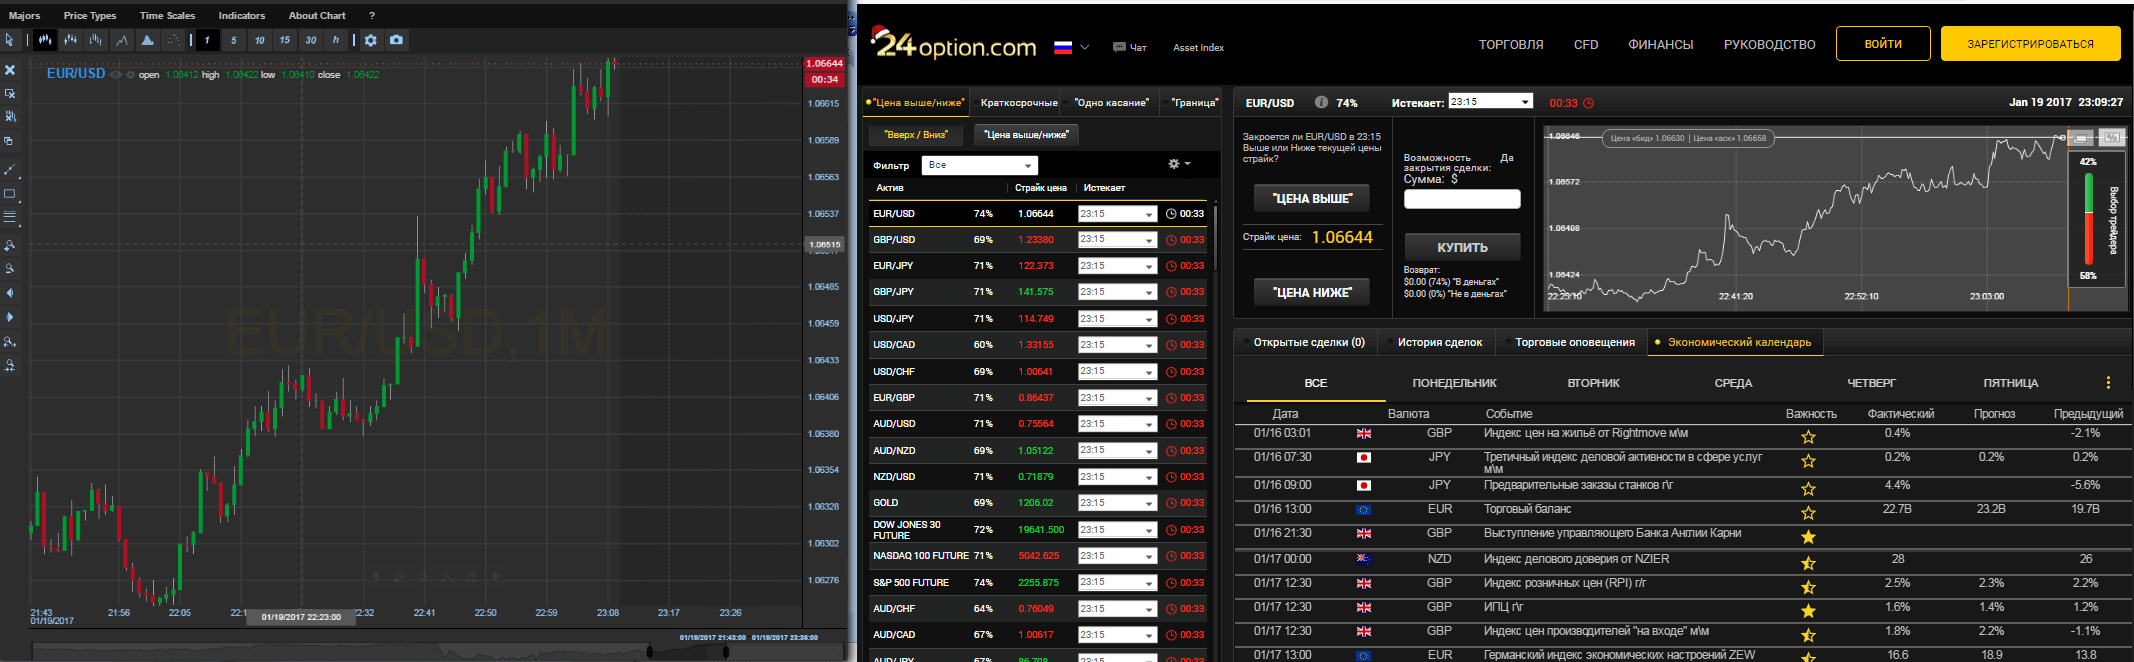Select the USD/JPY asset row
This screenshot has width=2134, height=662.
pos(1038,319)
